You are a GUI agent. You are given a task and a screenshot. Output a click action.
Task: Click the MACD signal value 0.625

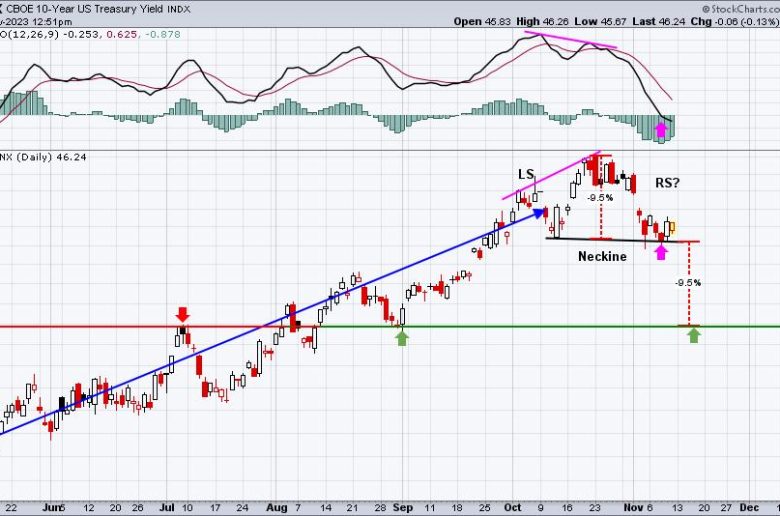tap(121, 34)
